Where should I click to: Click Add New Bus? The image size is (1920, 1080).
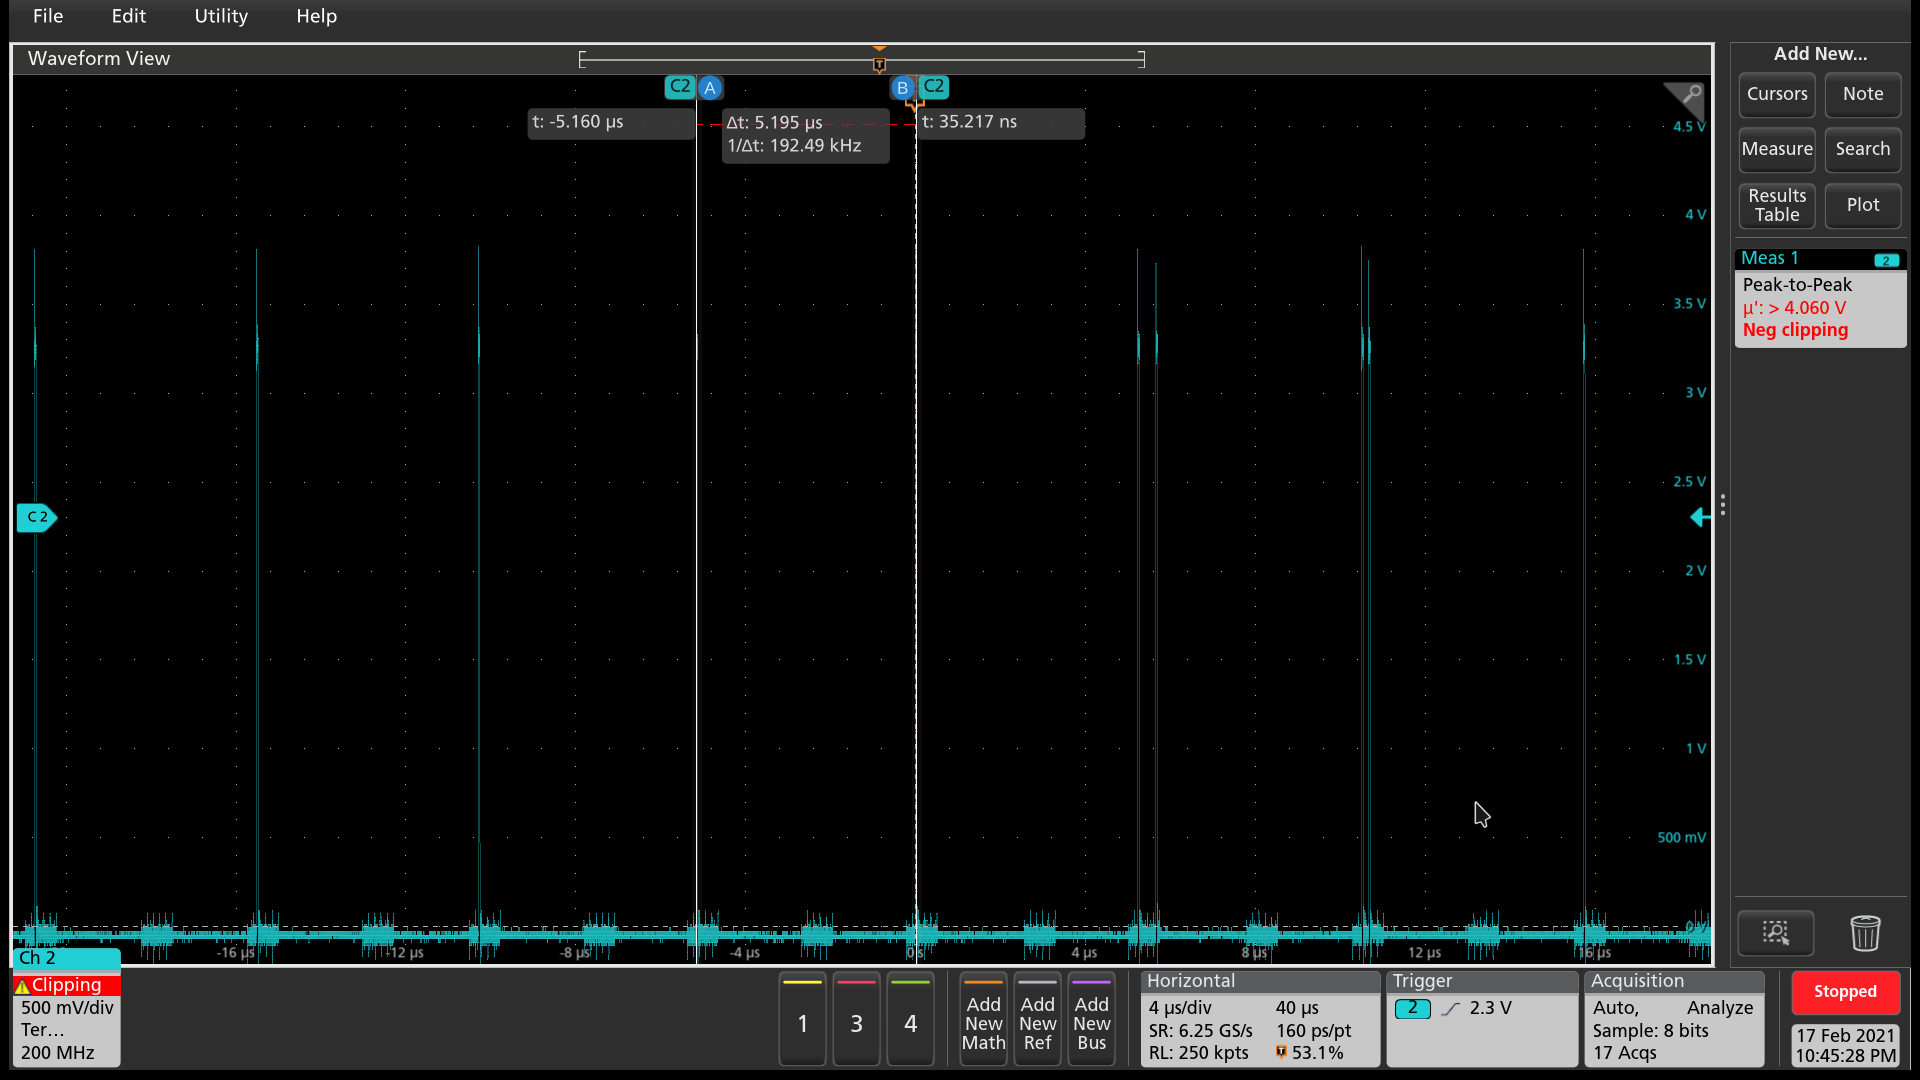(x=1091, y=1019)
